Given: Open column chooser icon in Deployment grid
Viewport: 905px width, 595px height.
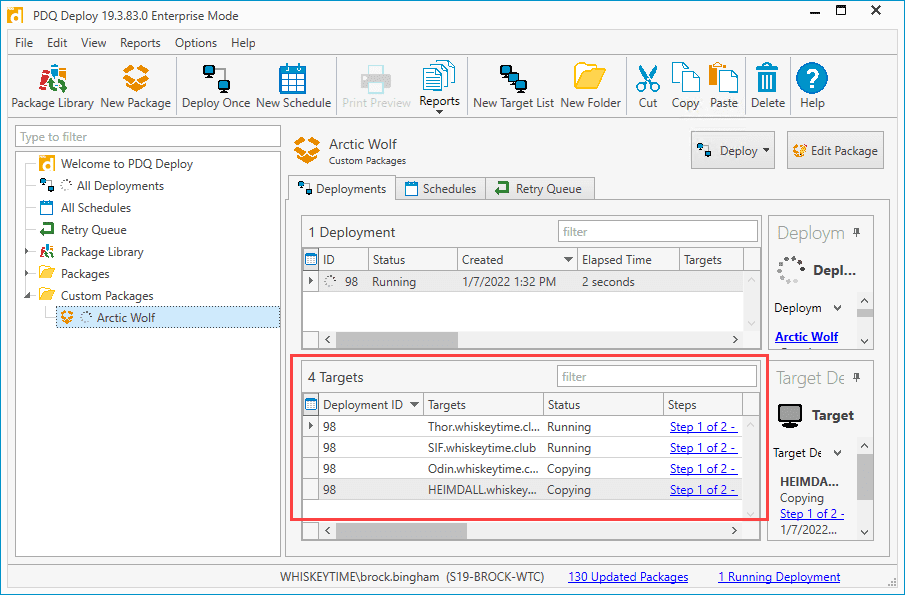Looking at the screenshot, I should (x=311, y=260).
